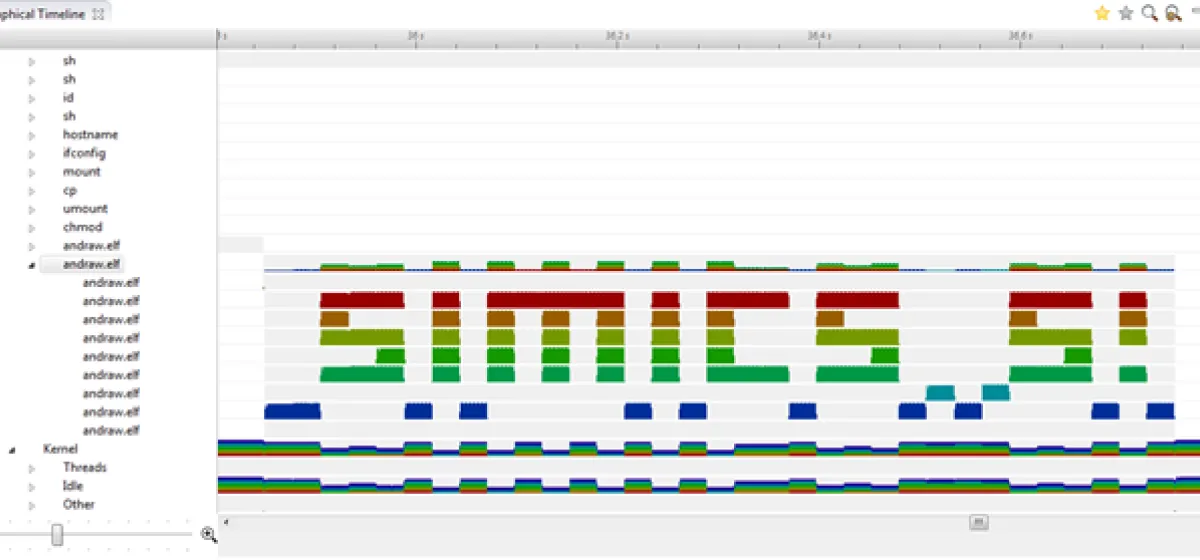This screenshot has height=560, width=1200.
Task: Adjust the timeline zoom slider handle
Action: pos(57,535)
